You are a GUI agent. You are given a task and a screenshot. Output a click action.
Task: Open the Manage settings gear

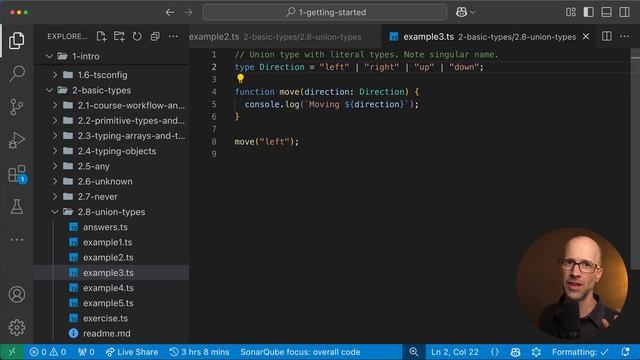coord(17,327)
